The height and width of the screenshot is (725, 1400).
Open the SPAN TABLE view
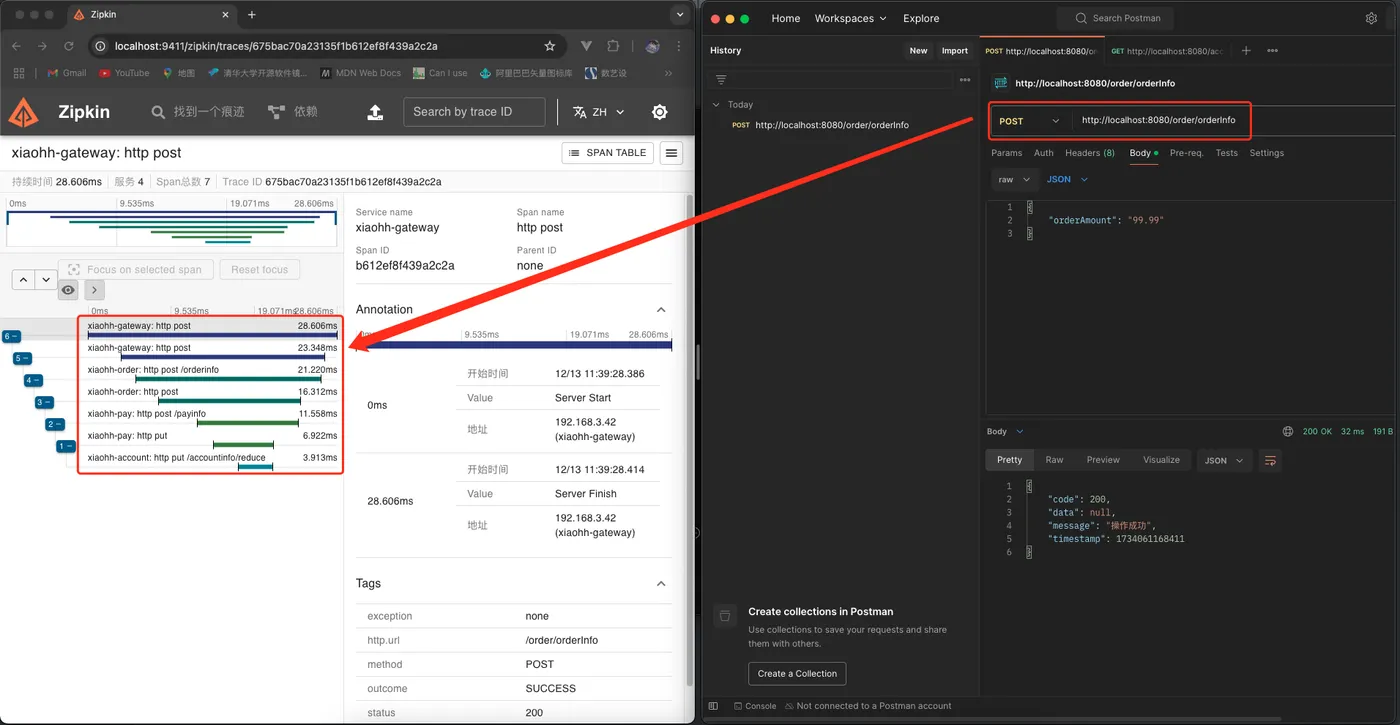point(608,153)
